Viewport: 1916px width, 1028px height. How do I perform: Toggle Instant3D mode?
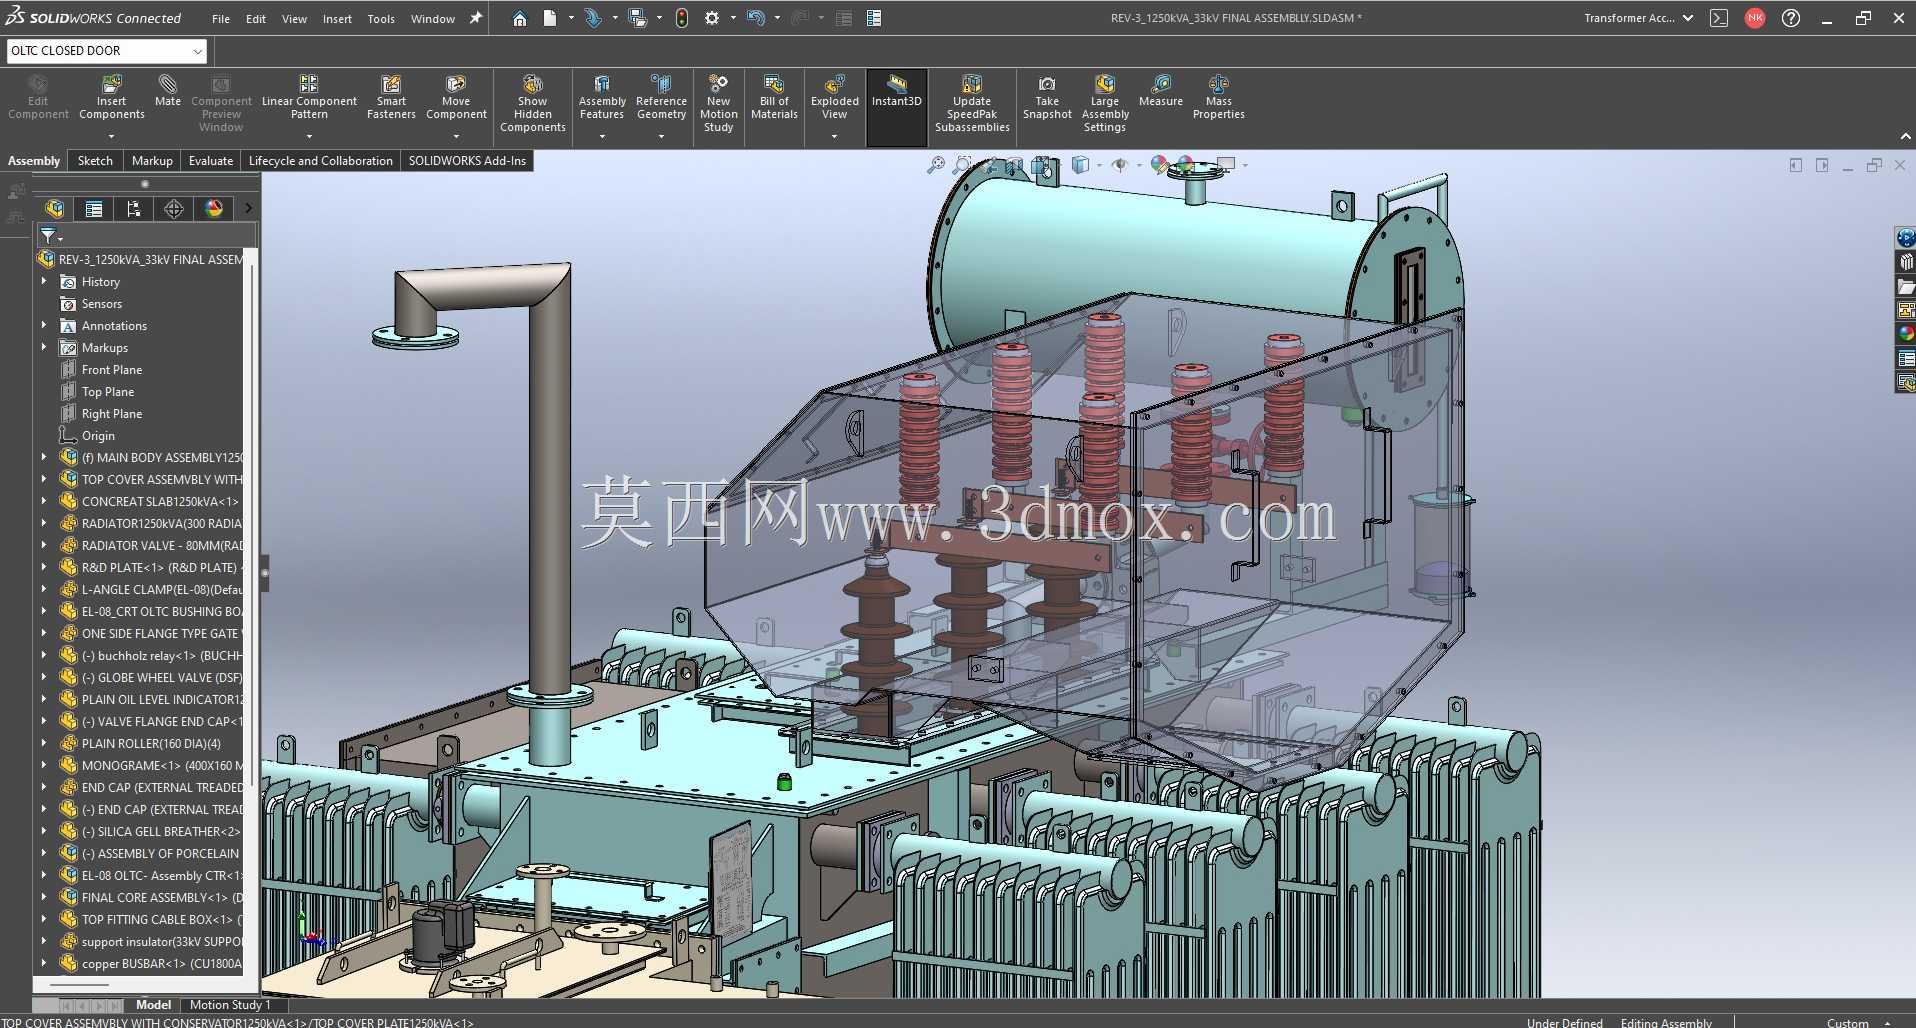897,107
